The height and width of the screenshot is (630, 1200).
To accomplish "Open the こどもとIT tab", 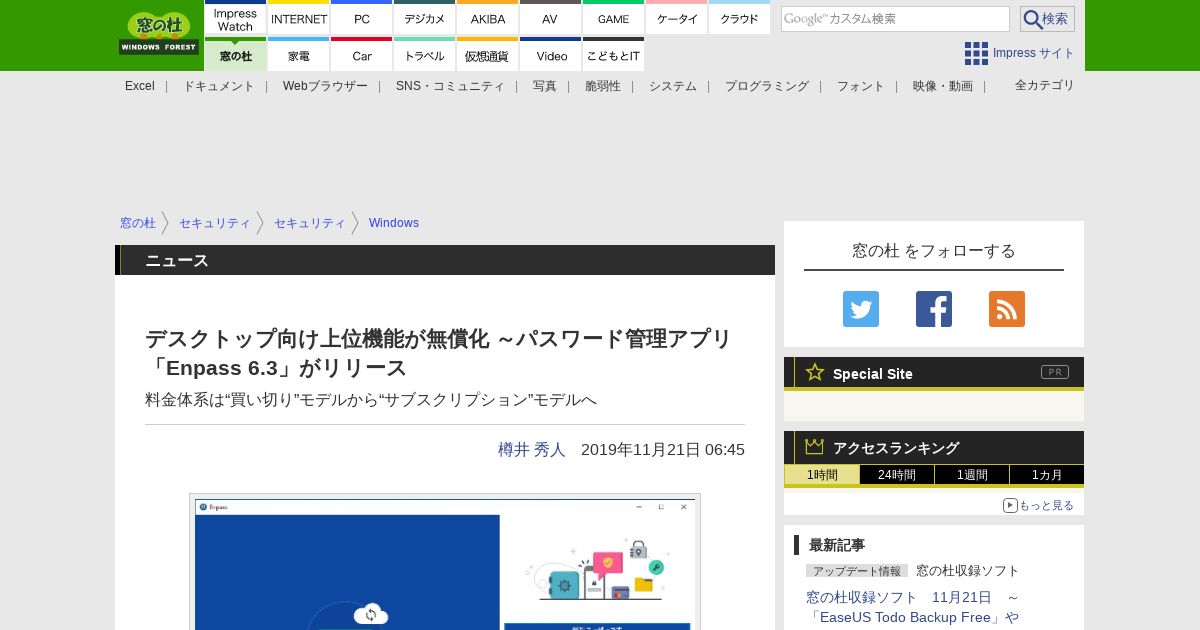I will coord(613,54).
